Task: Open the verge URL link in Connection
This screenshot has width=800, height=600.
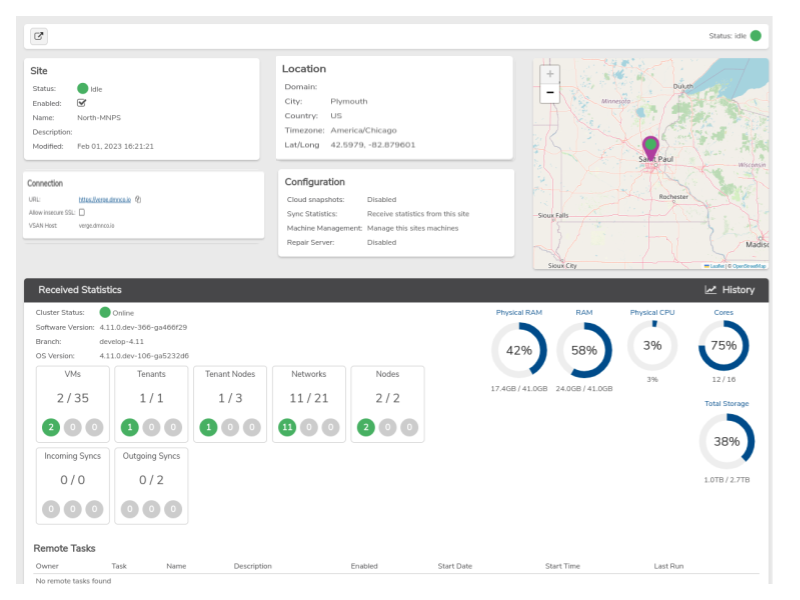Action: [105, 199]
